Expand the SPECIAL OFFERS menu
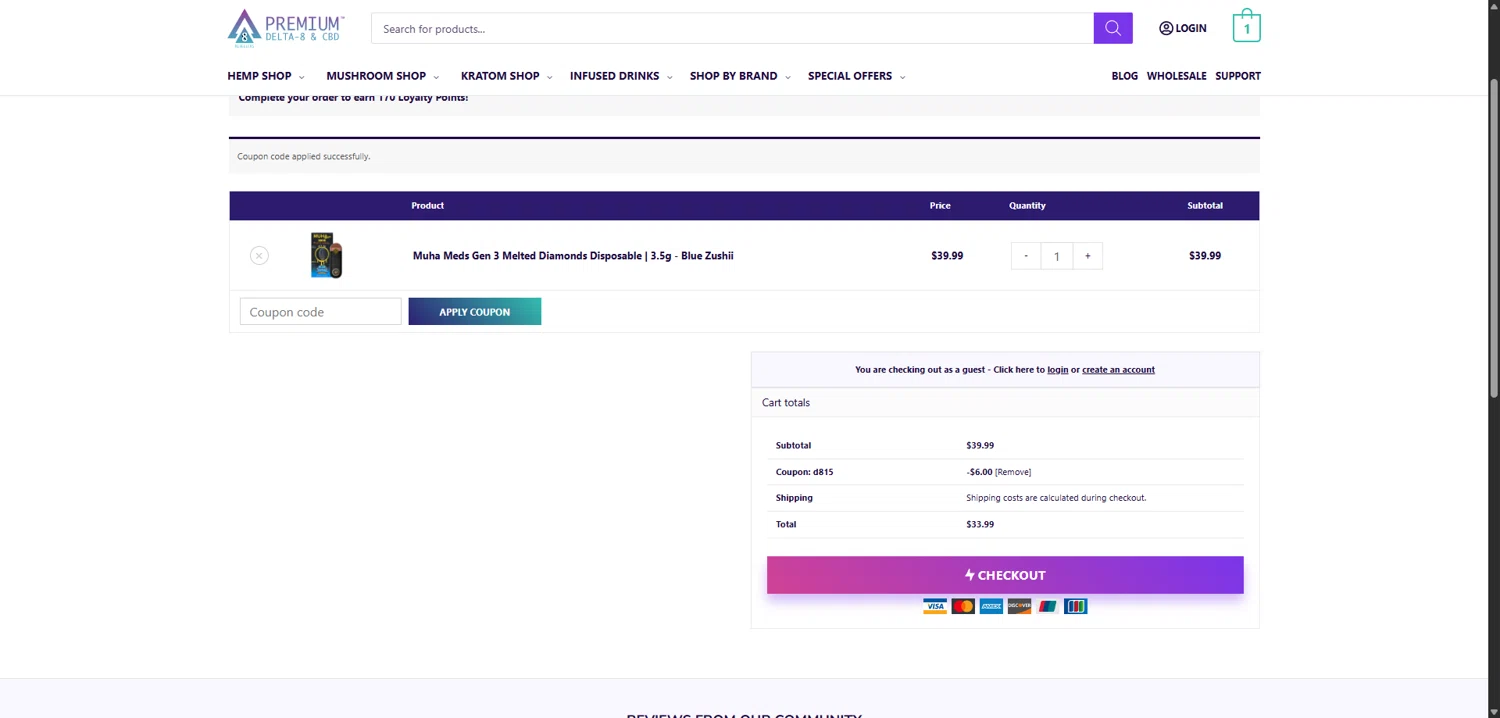The width and height of the screenshot is (1500, 718). coord(857,76)
